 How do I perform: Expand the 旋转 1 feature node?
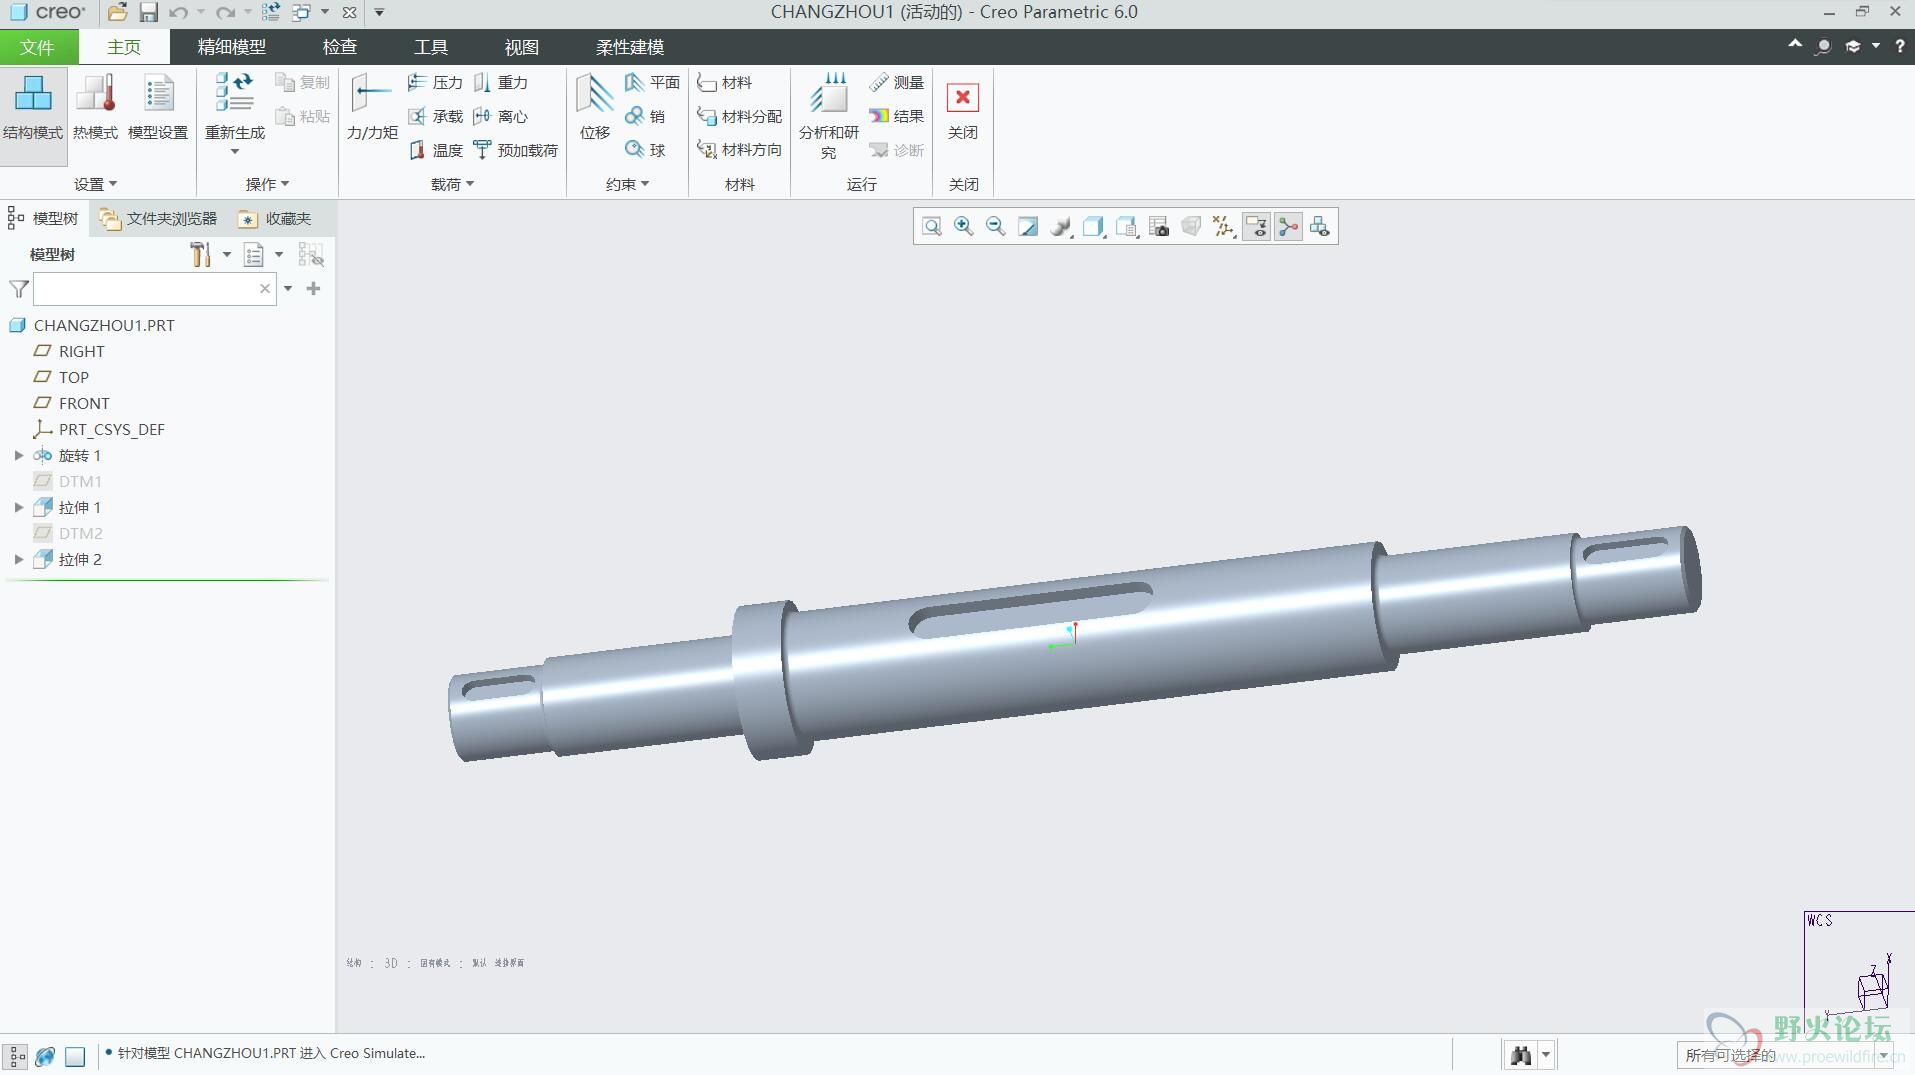(18, 455)
